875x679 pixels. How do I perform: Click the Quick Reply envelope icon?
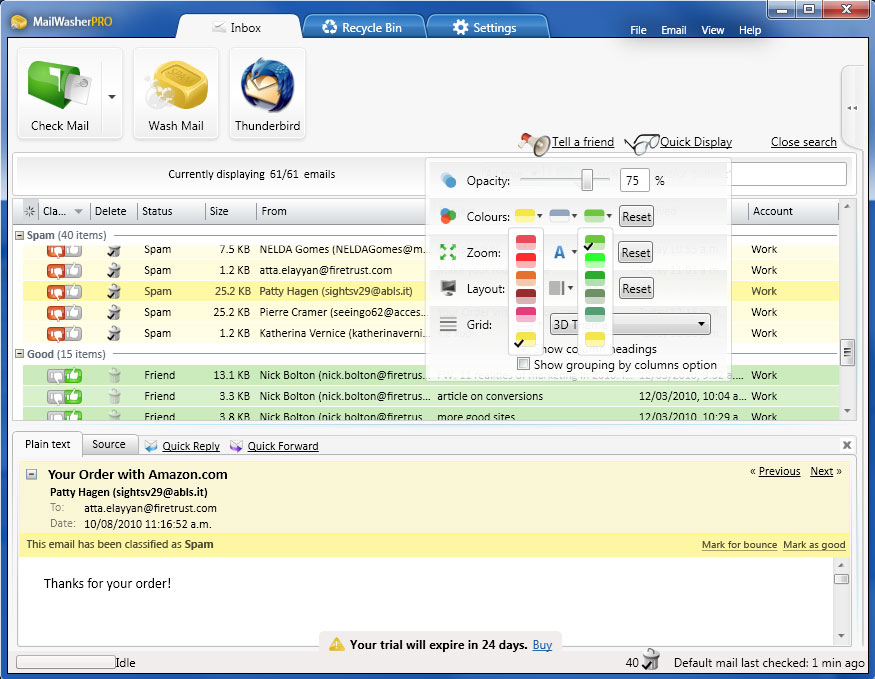click(151, 446)
